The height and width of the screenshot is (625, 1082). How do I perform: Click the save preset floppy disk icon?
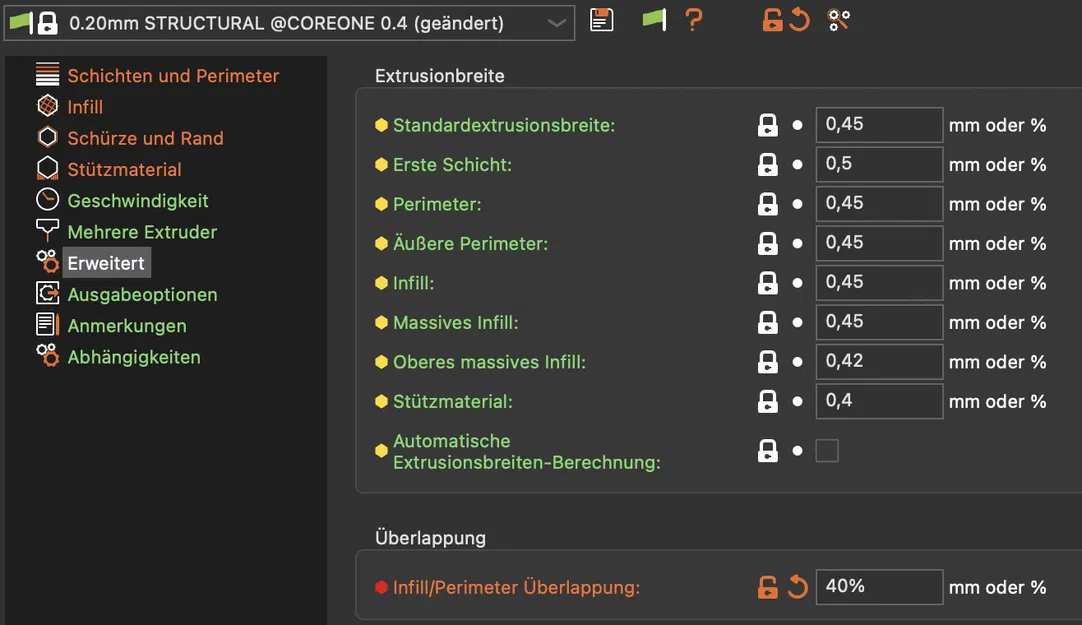[601, 20]
